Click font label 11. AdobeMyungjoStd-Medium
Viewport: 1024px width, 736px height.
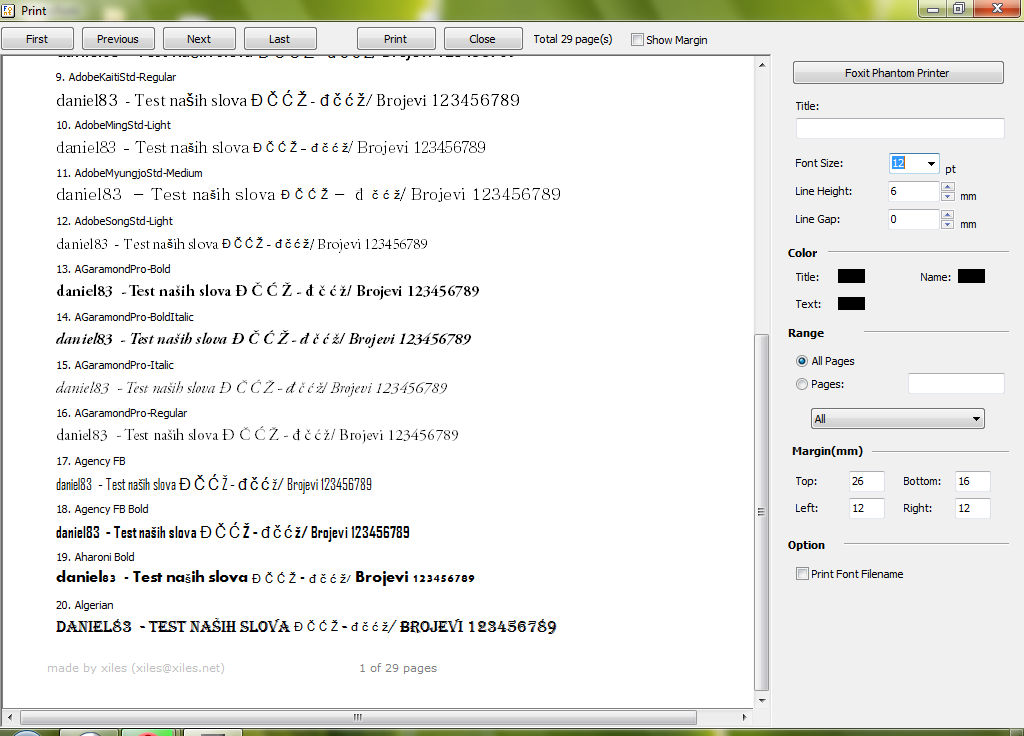point(129,173)
